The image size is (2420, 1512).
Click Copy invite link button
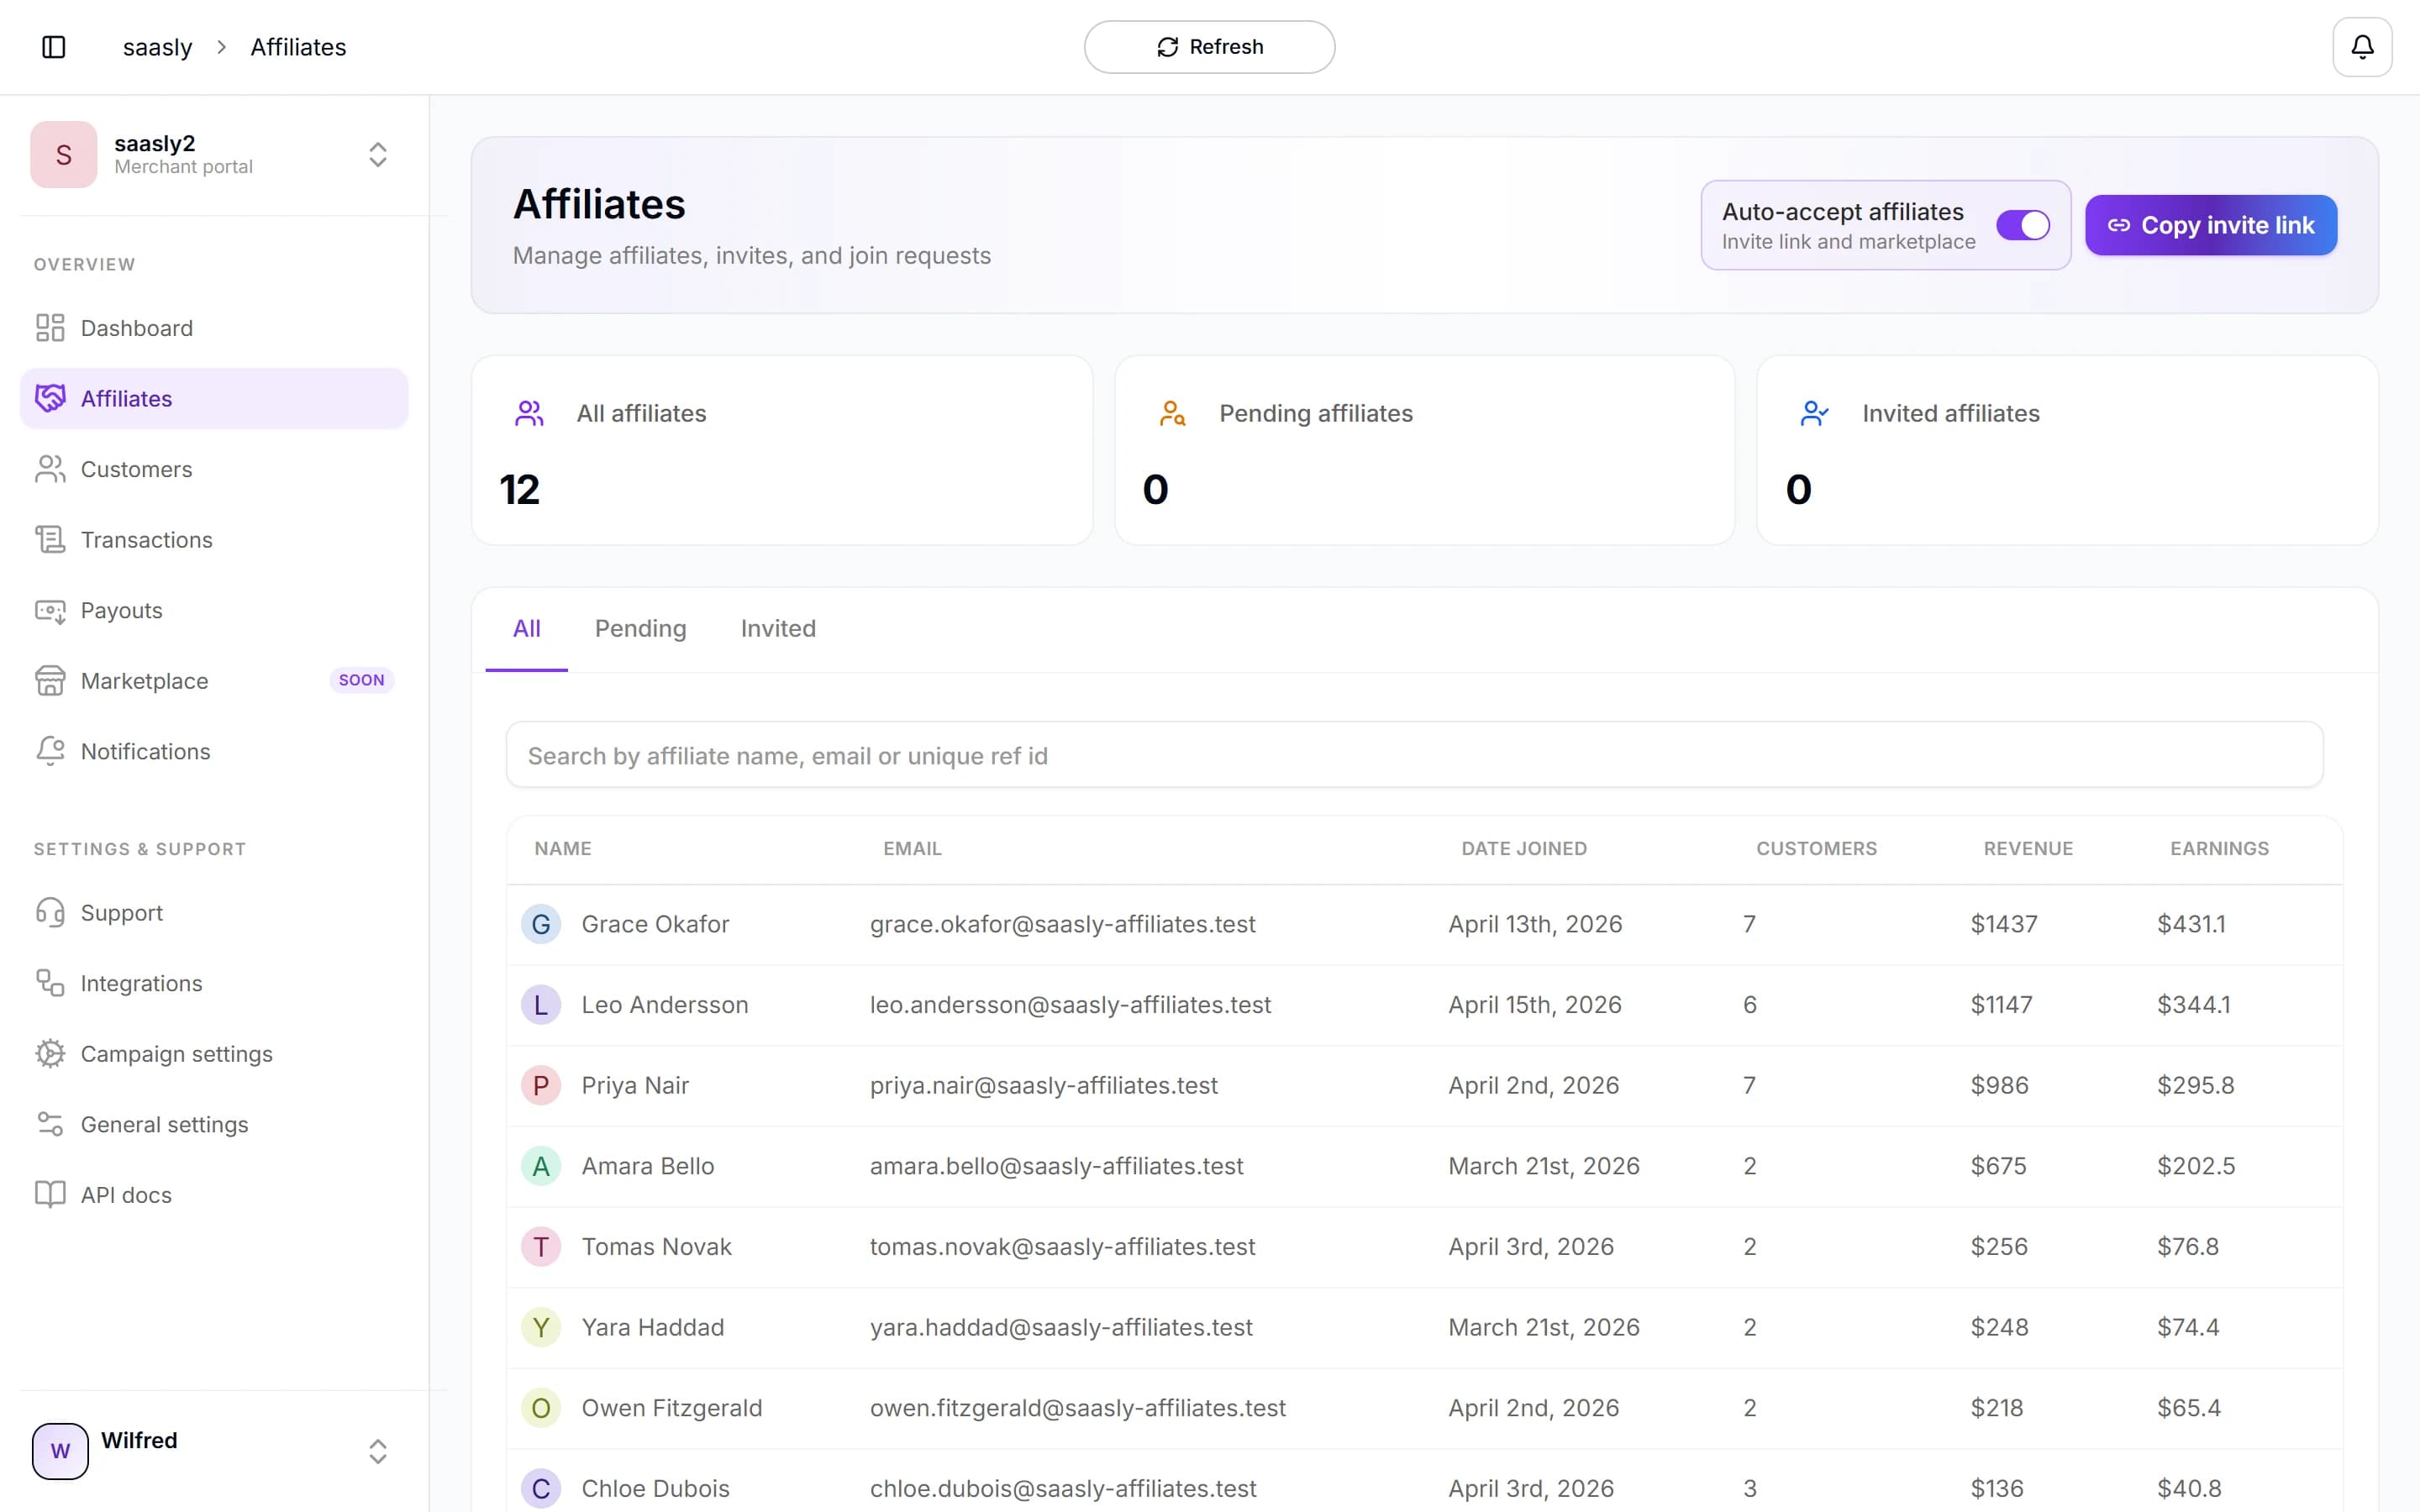click(x=2211, y=225)
